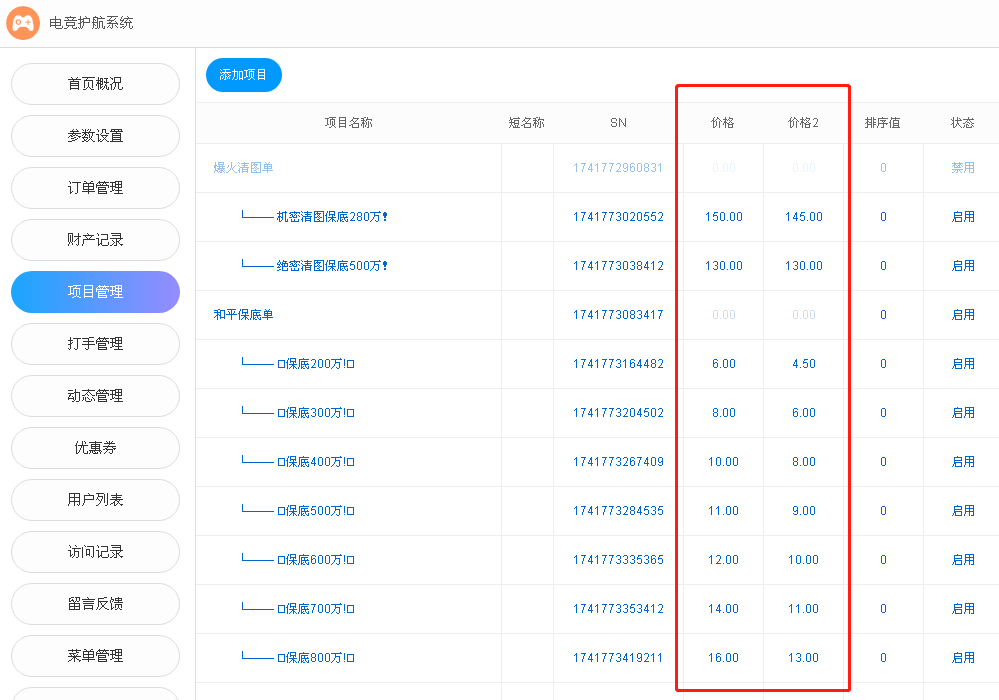The width and height of the screenshot is (999, 700).
Task: Open 首页概况 in sidebar
Action: pyautogui.click(x=95, y=84)
